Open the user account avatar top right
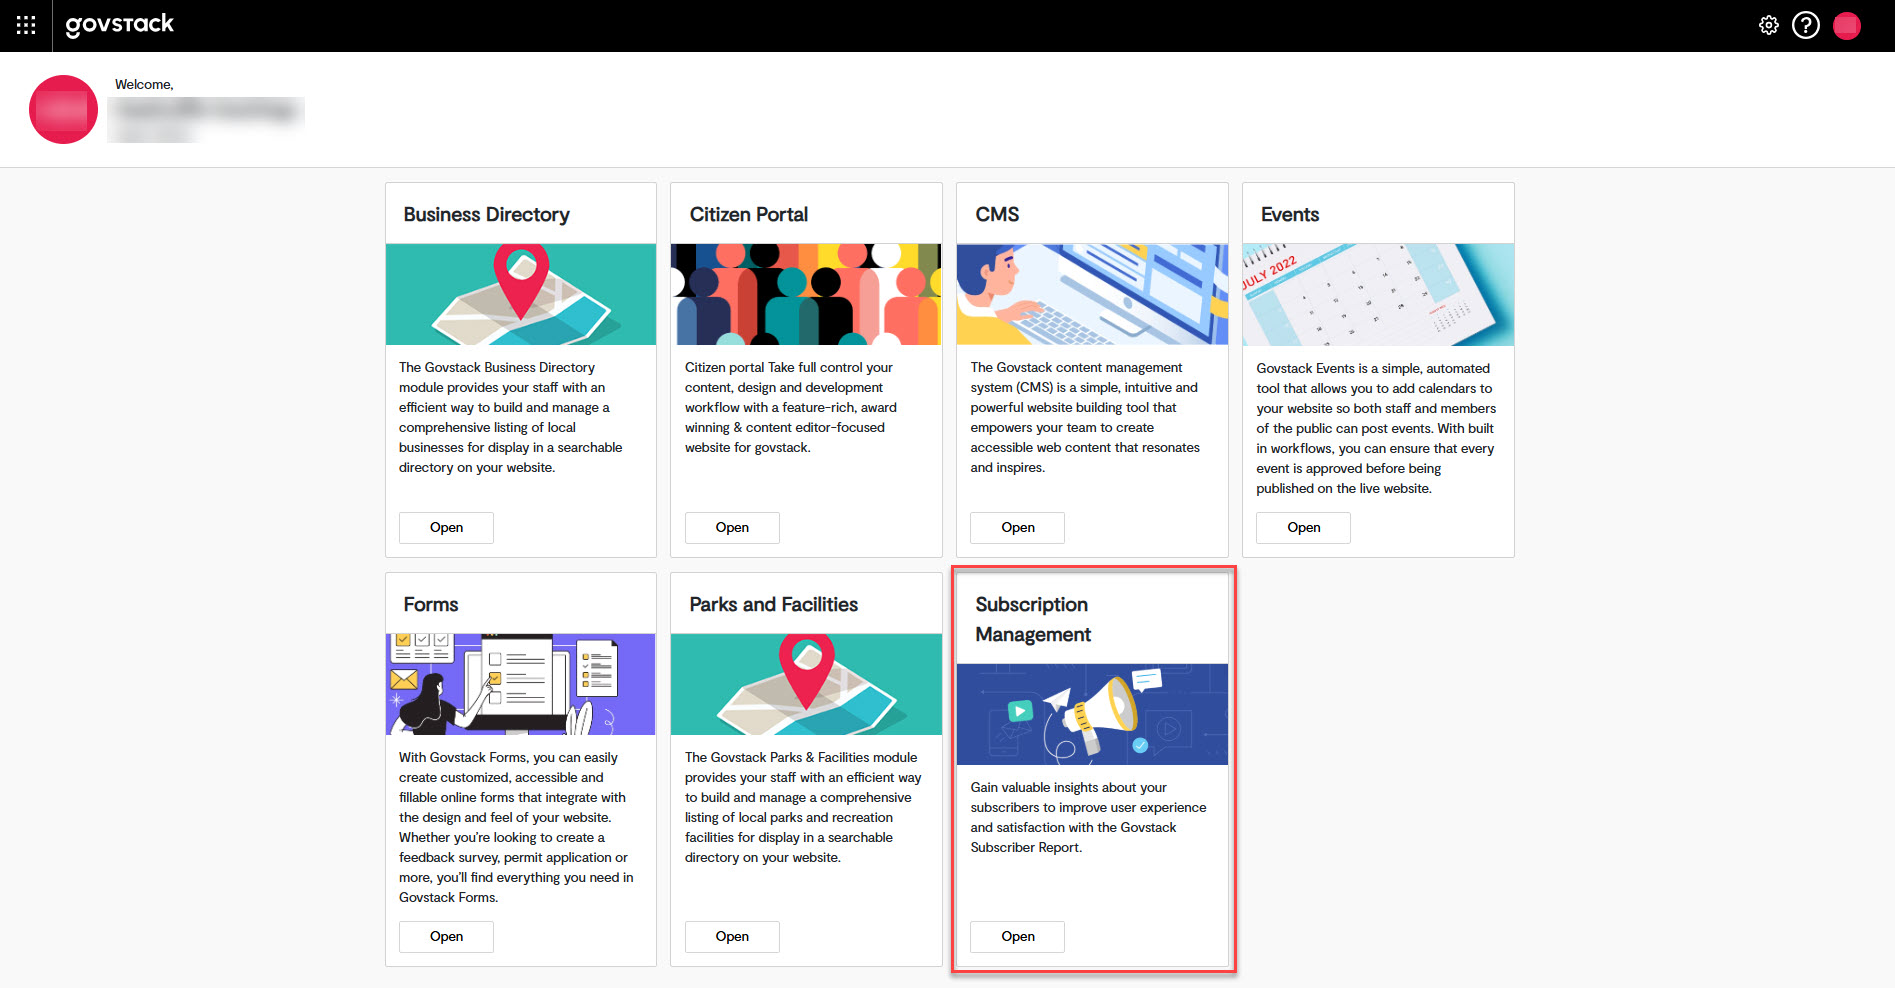1895x988 pixels. [x=1846, y=25]
